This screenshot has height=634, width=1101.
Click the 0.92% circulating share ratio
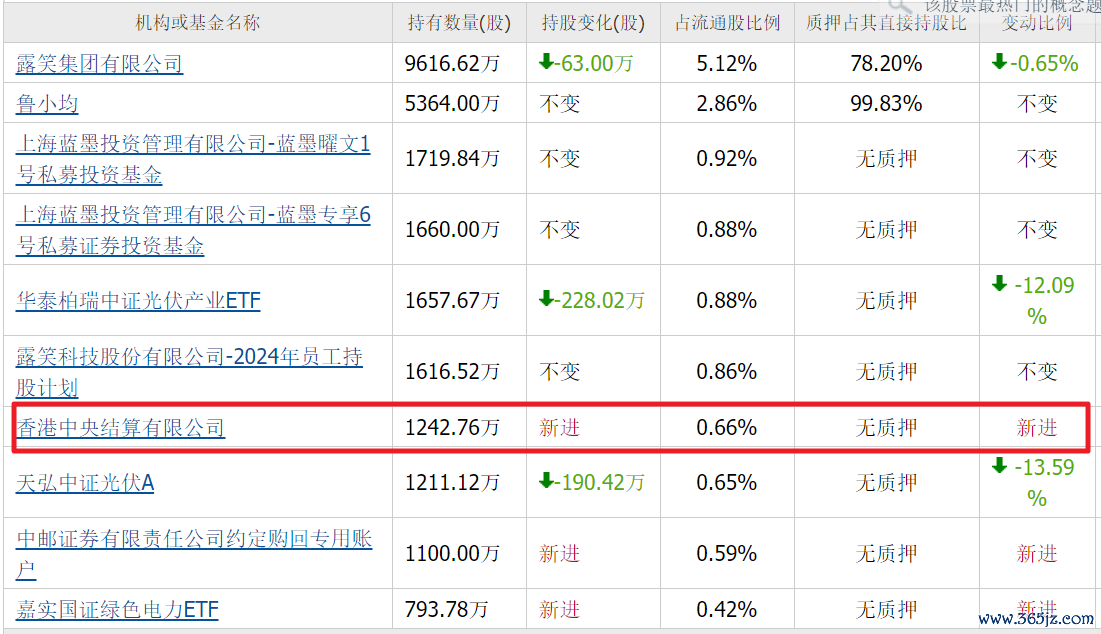point(727,159)
